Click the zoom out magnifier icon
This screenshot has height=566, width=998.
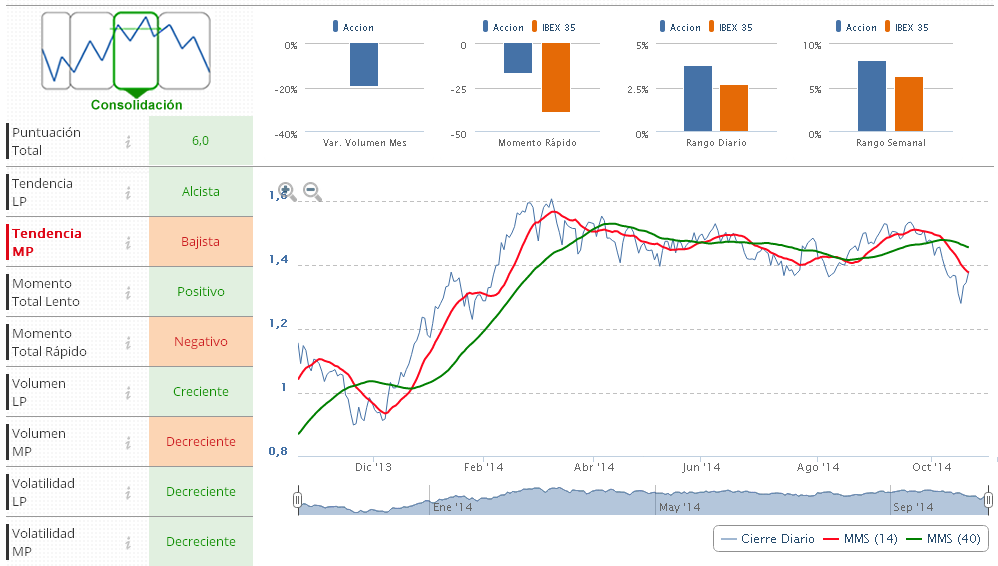coord(312,191)
